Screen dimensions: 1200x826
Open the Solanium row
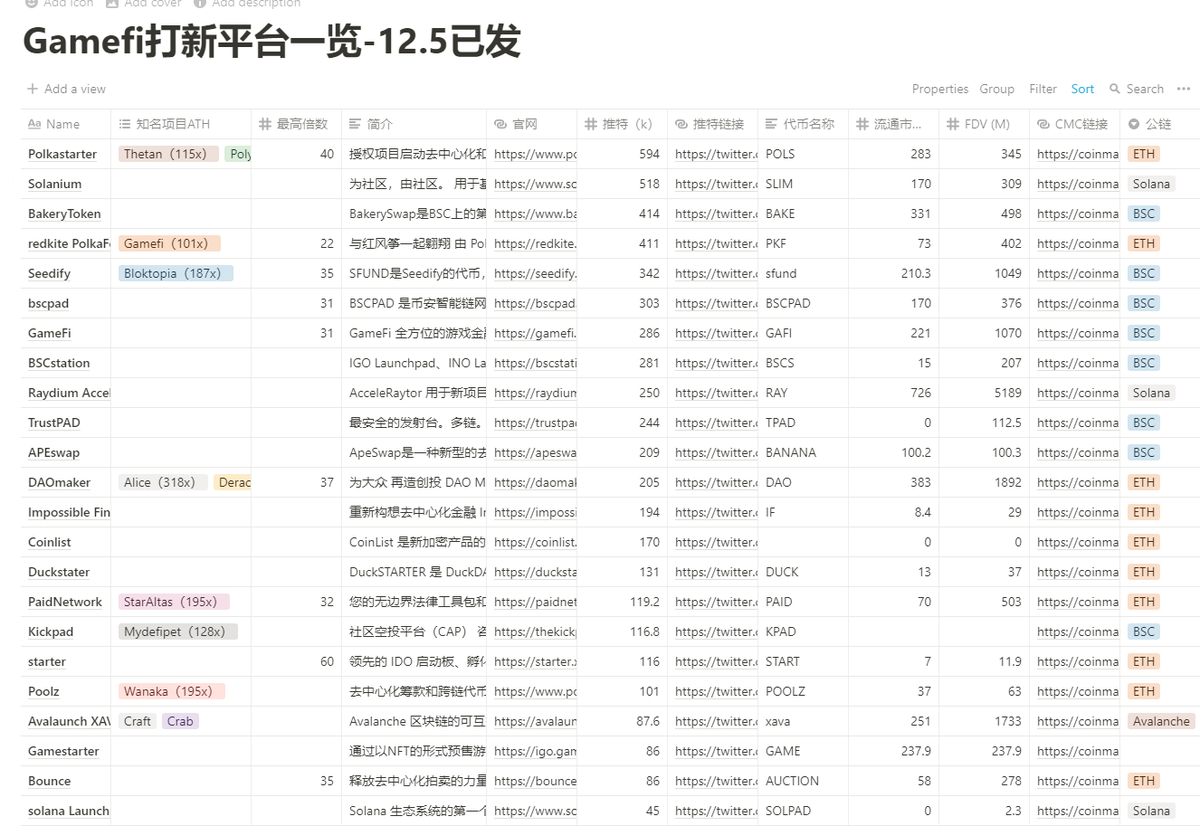(x=55, y=184)
